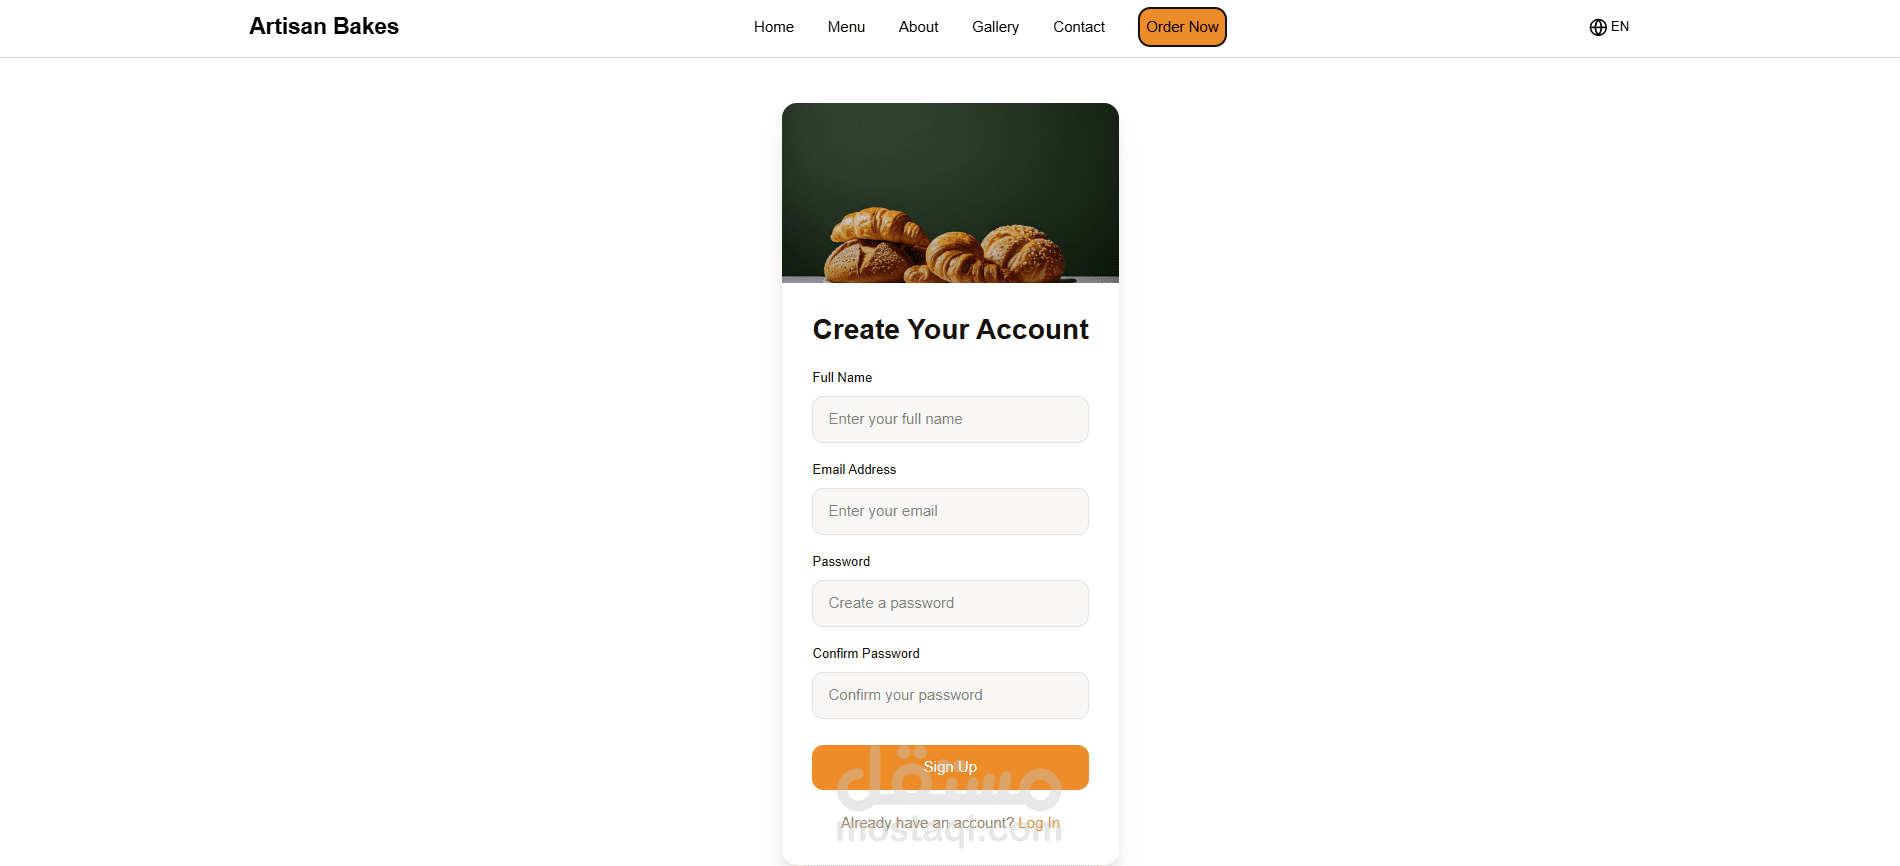Click the Email Address label
The width and height of the screenshot is (1900, 866).
854,469
